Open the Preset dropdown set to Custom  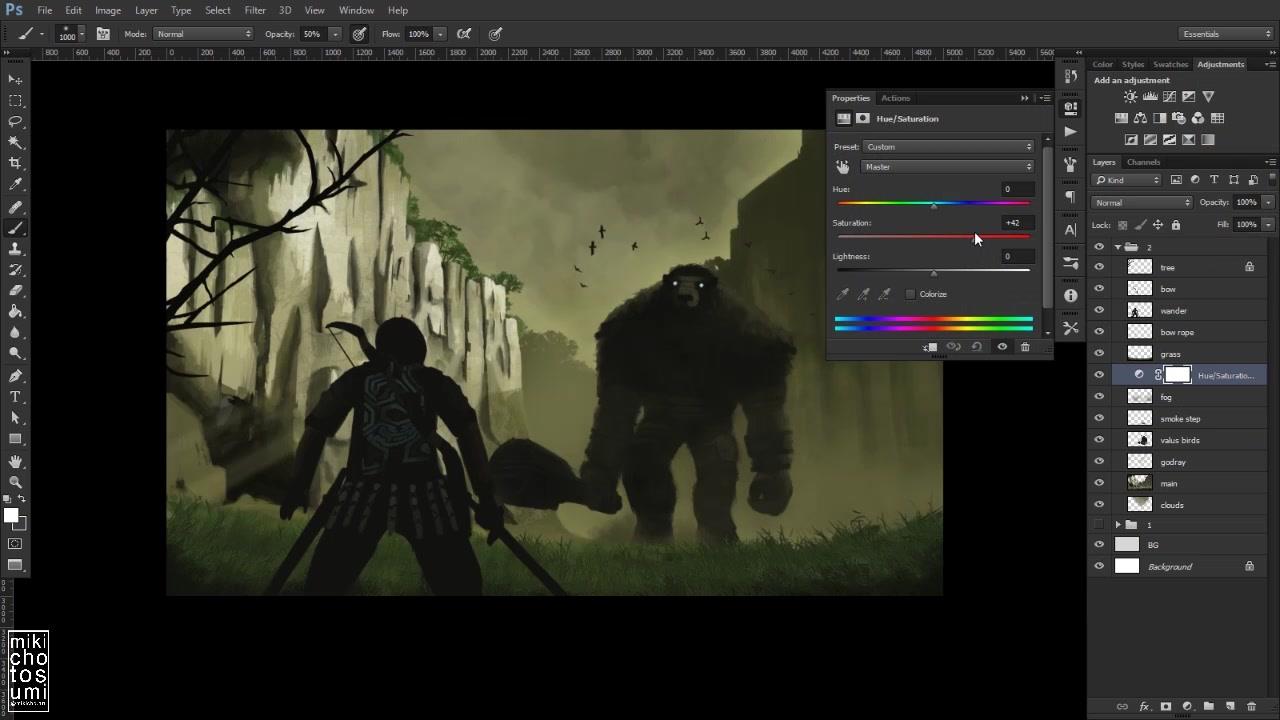948,147
